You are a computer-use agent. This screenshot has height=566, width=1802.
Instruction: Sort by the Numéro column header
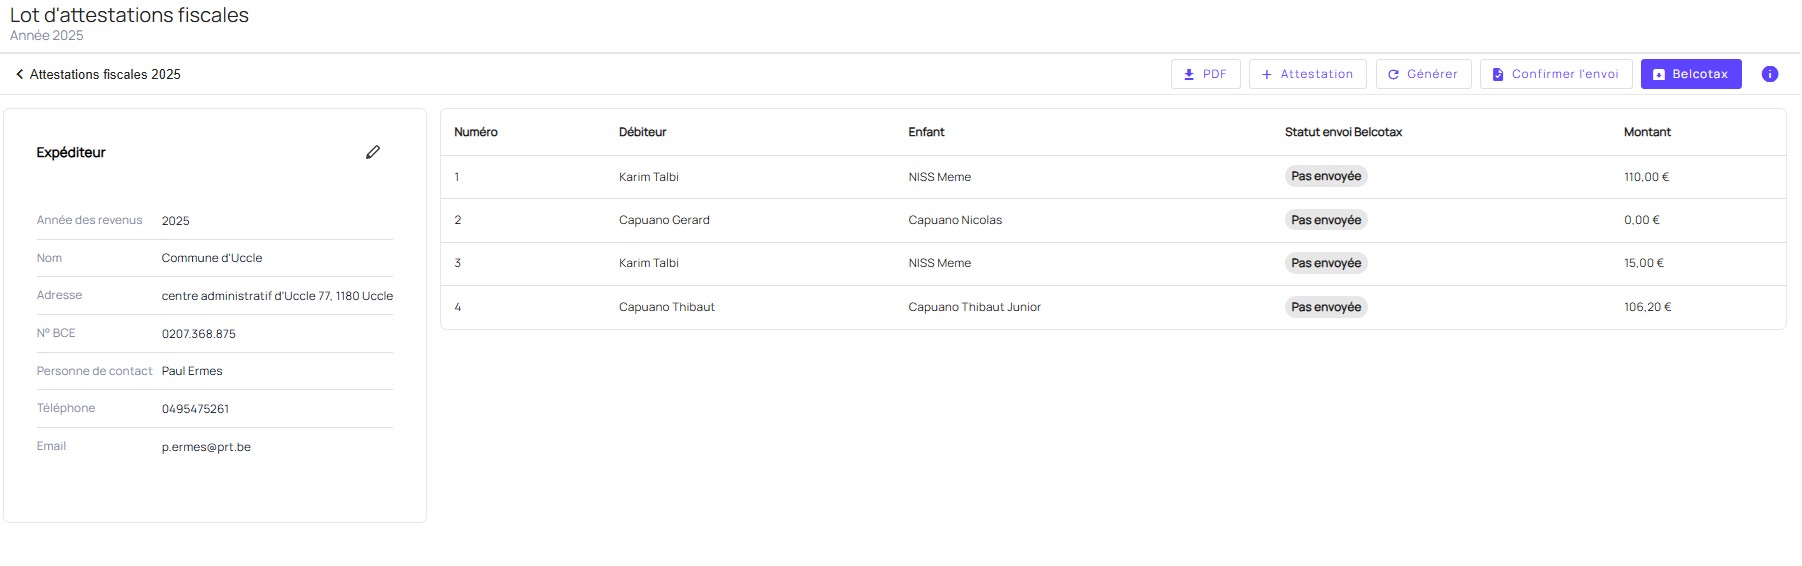coord(476,132)
